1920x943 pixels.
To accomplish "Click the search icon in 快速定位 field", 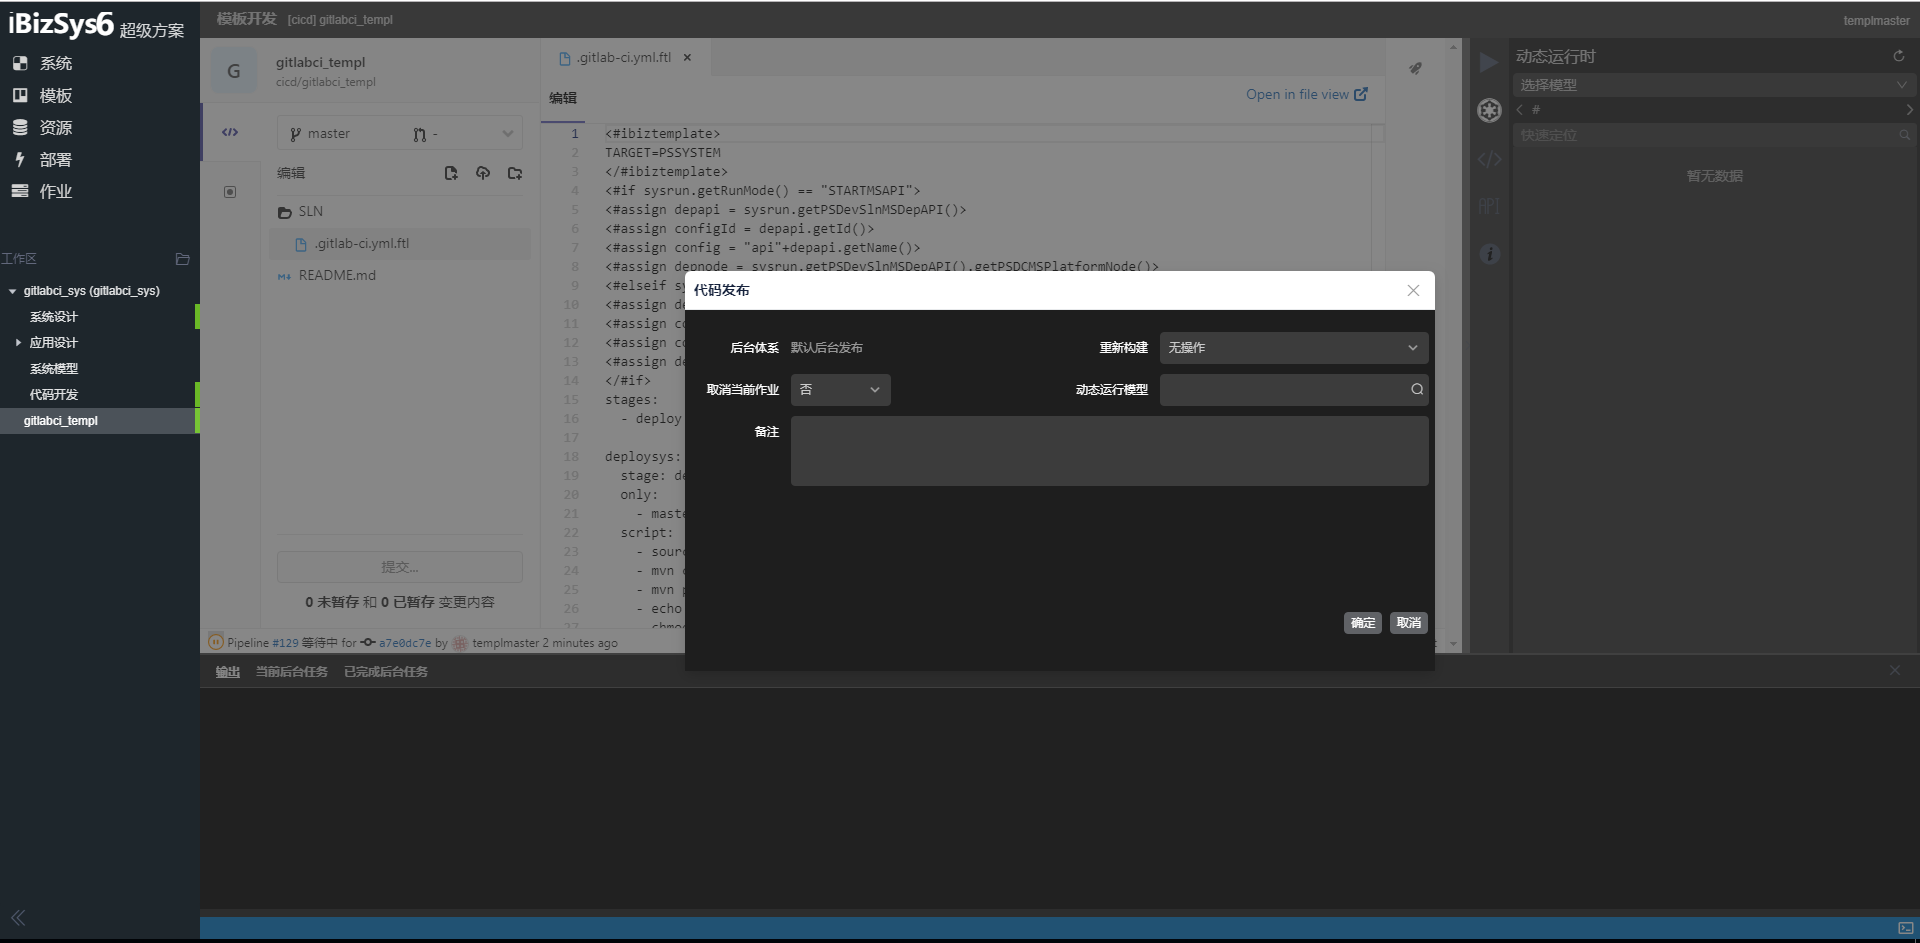I will click(1904, 135).
